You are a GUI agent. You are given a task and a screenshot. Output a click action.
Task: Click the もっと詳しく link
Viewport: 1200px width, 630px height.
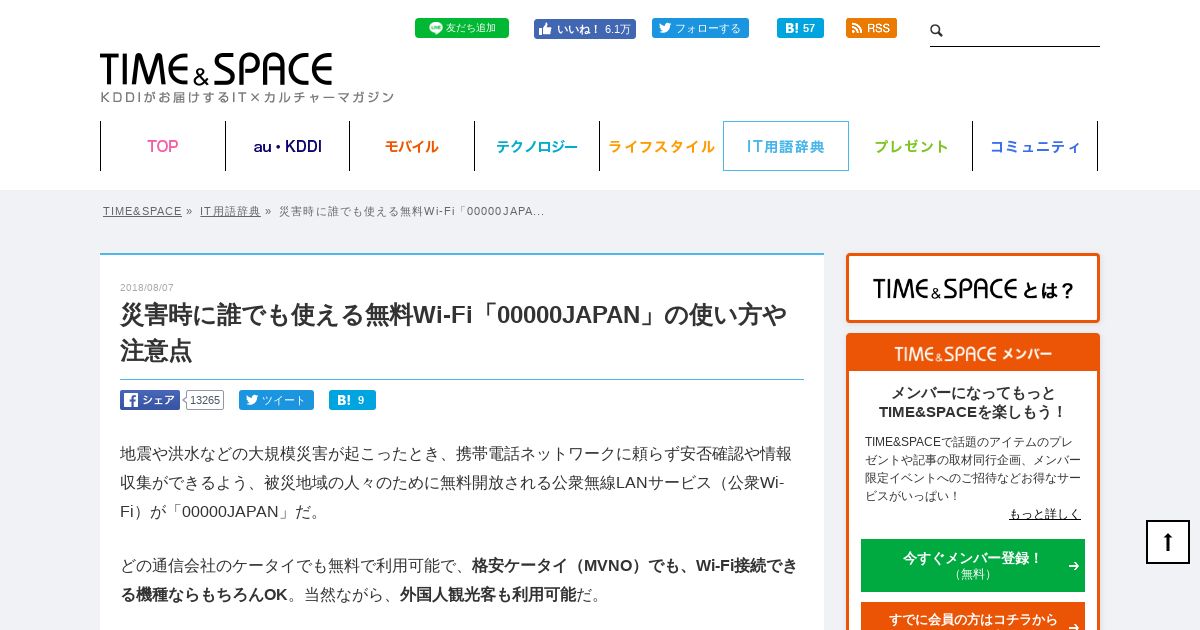tap(1045, 514)
